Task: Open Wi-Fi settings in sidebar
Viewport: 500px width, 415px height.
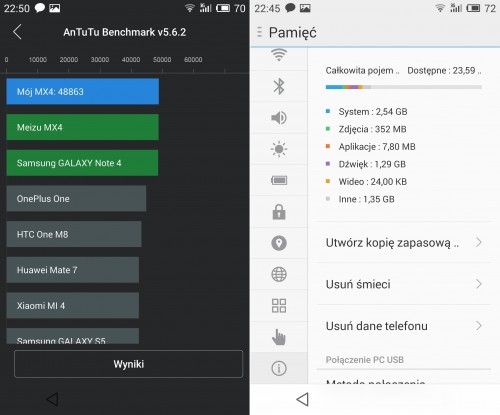Action: pos(279,55)
